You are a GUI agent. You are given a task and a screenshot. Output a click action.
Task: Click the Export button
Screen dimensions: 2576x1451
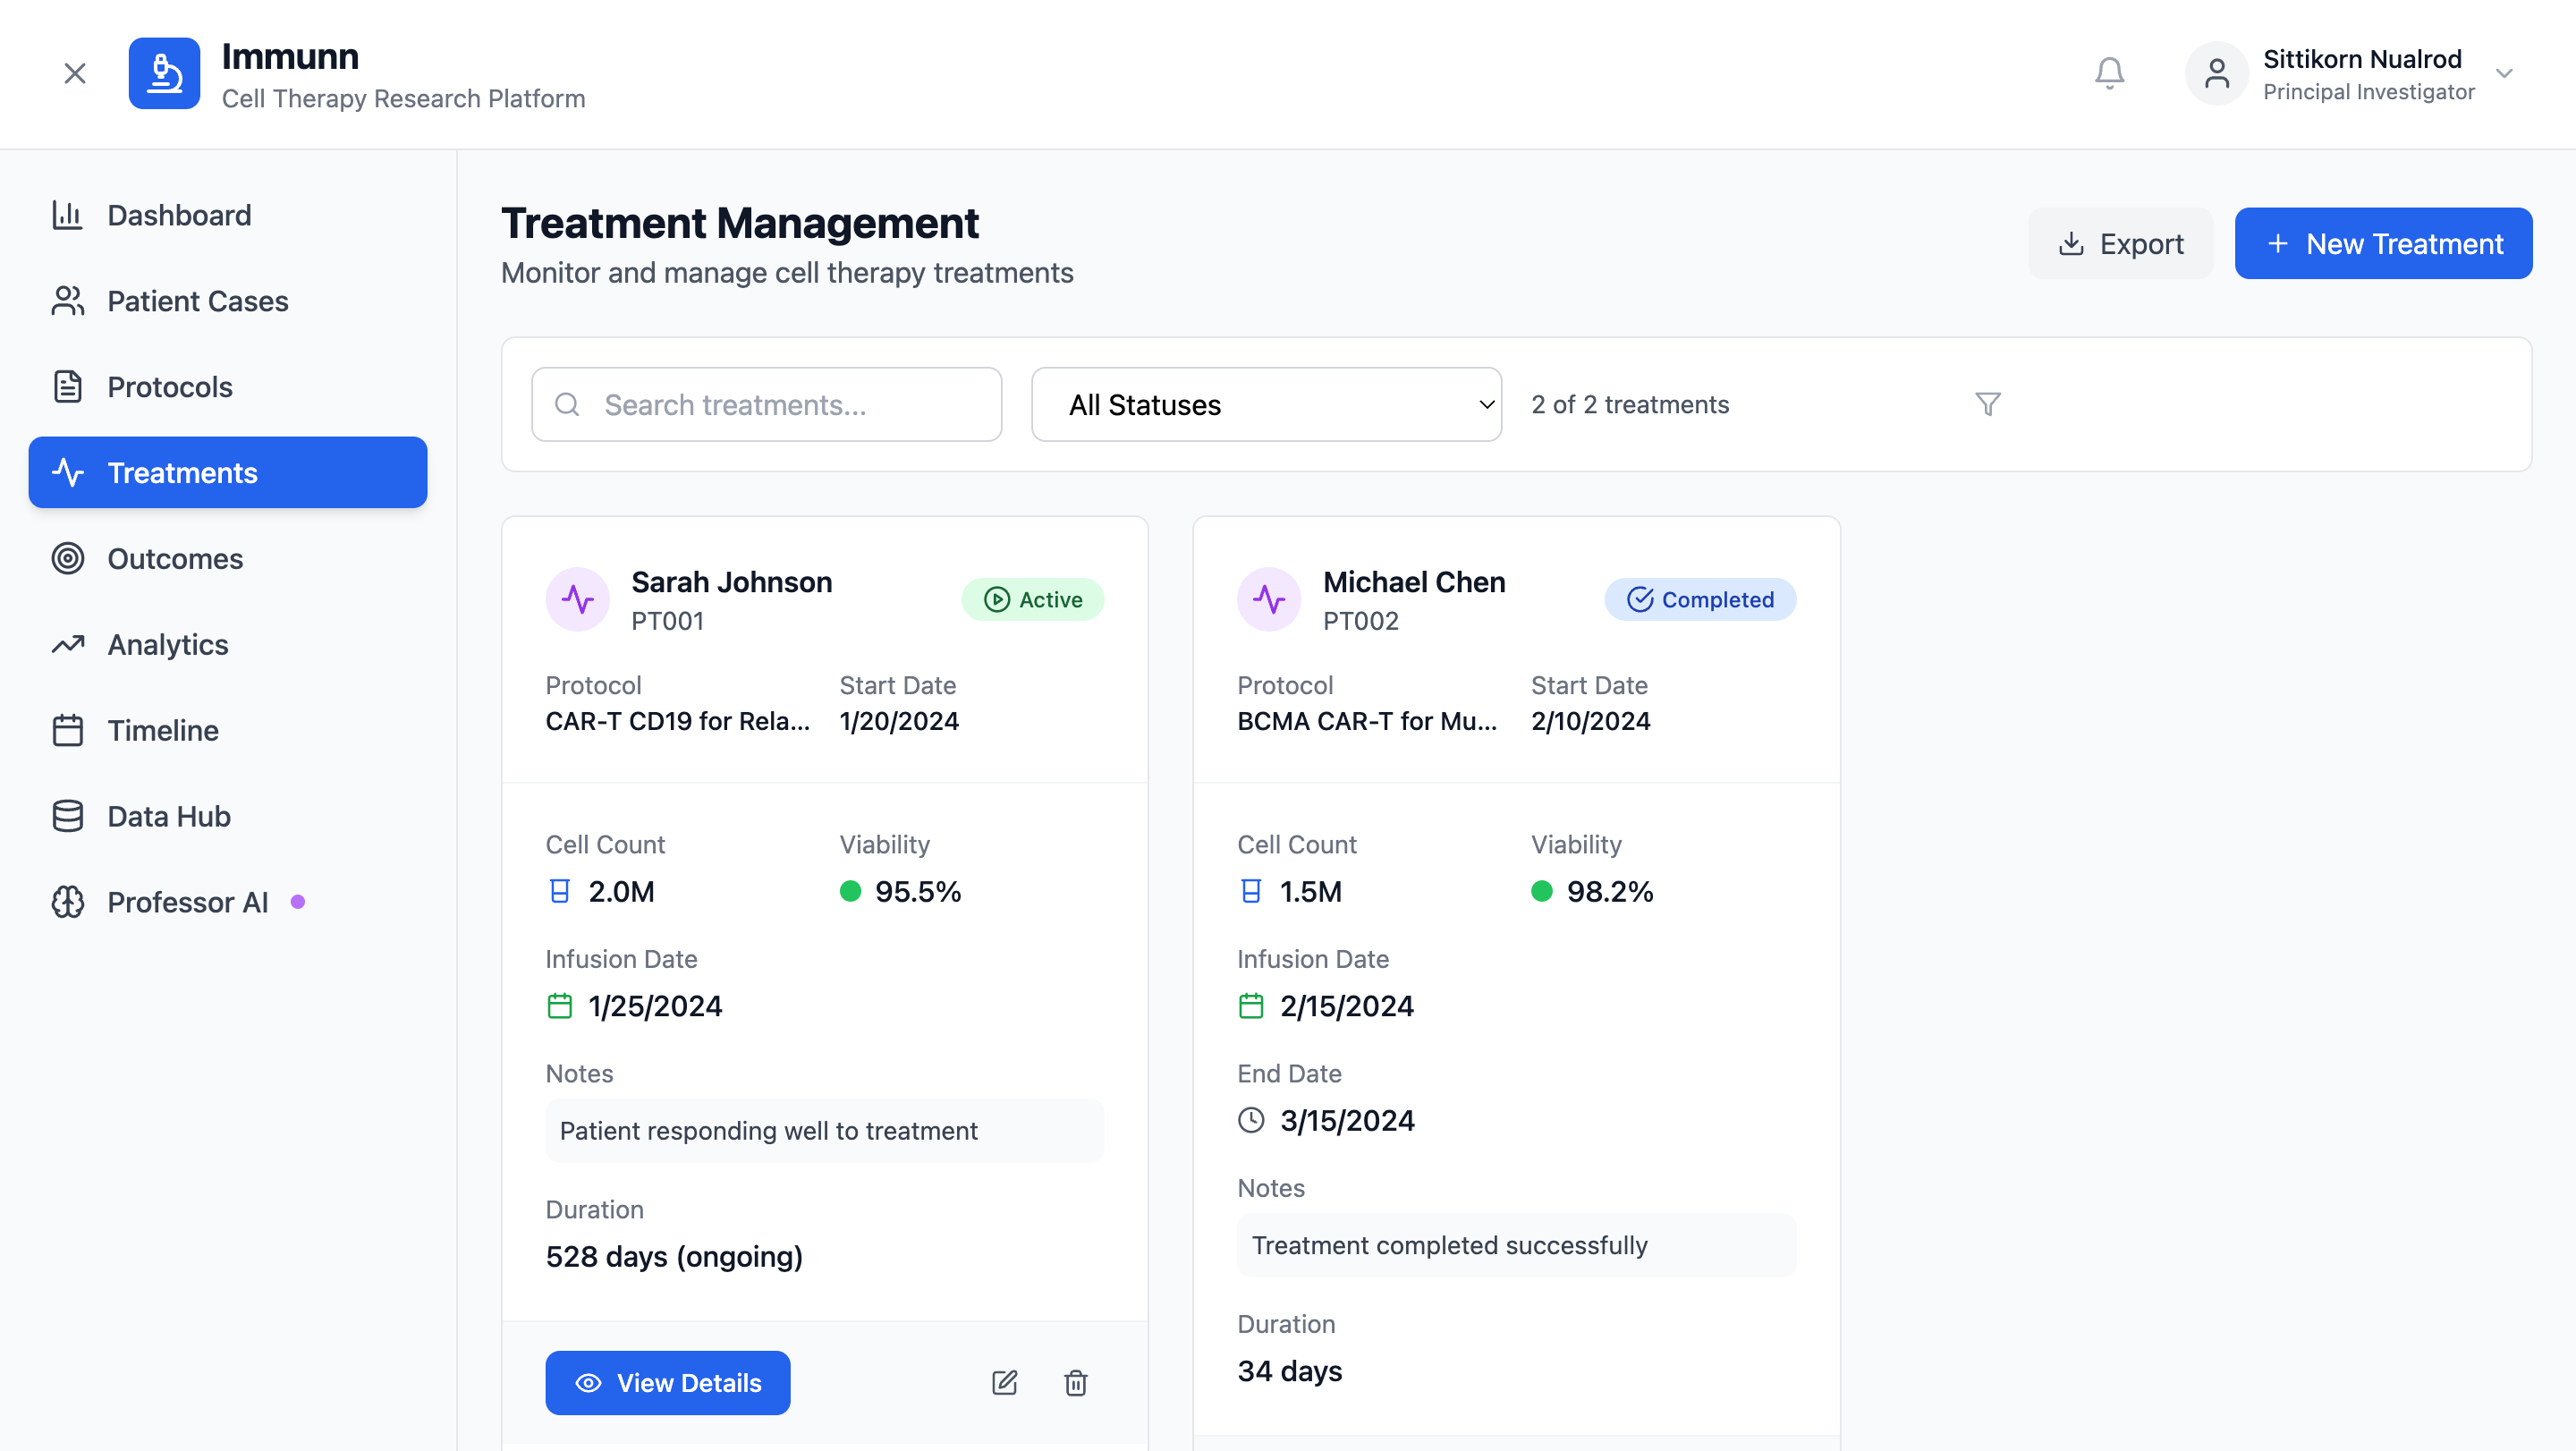[2120, 243]
